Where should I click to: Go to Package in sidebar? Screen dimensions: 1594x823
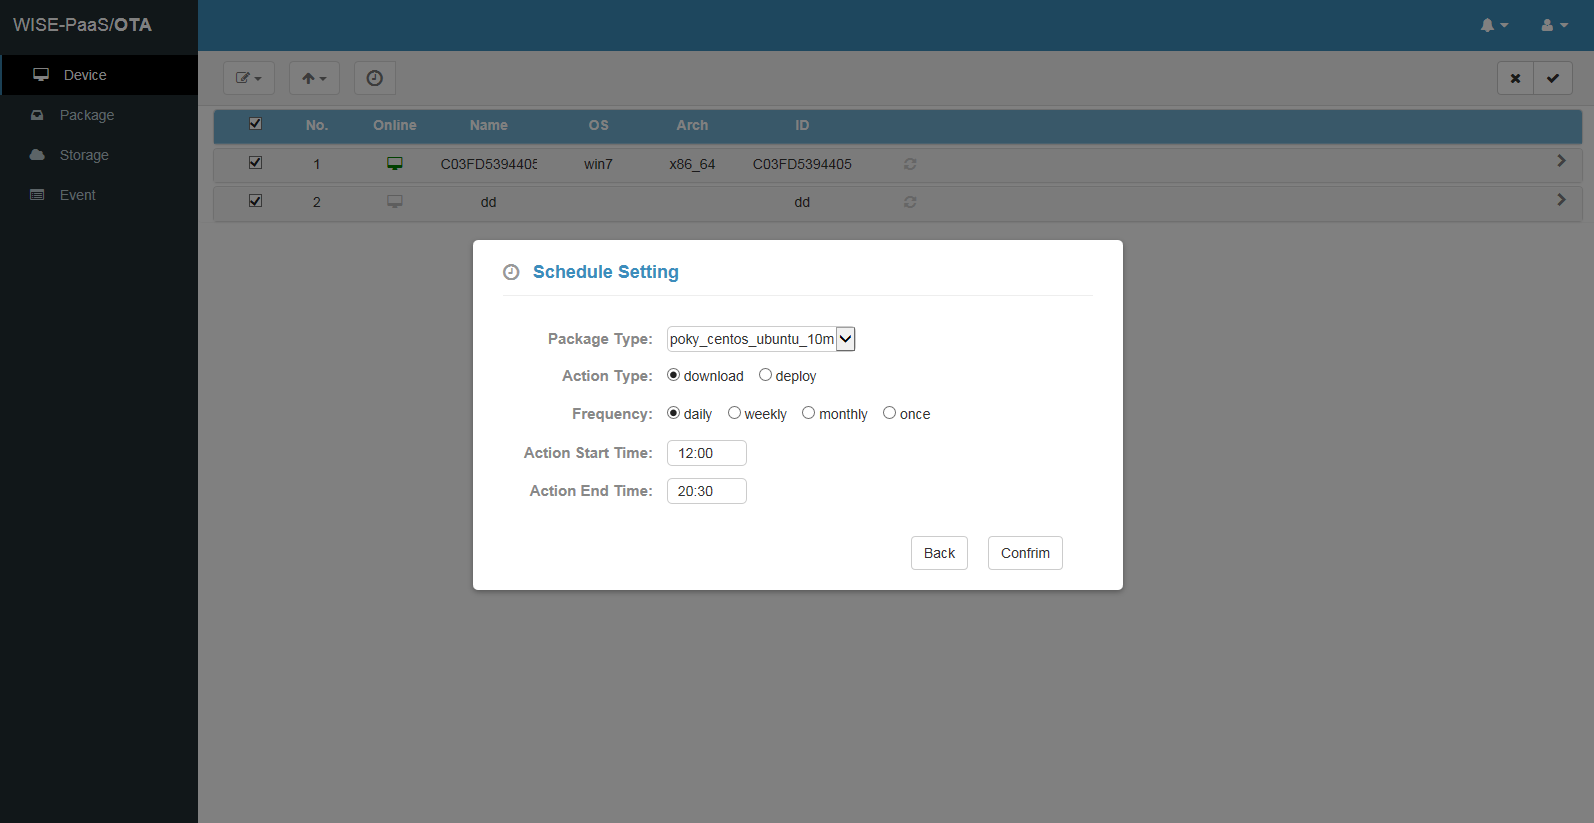tap(87, 115)
